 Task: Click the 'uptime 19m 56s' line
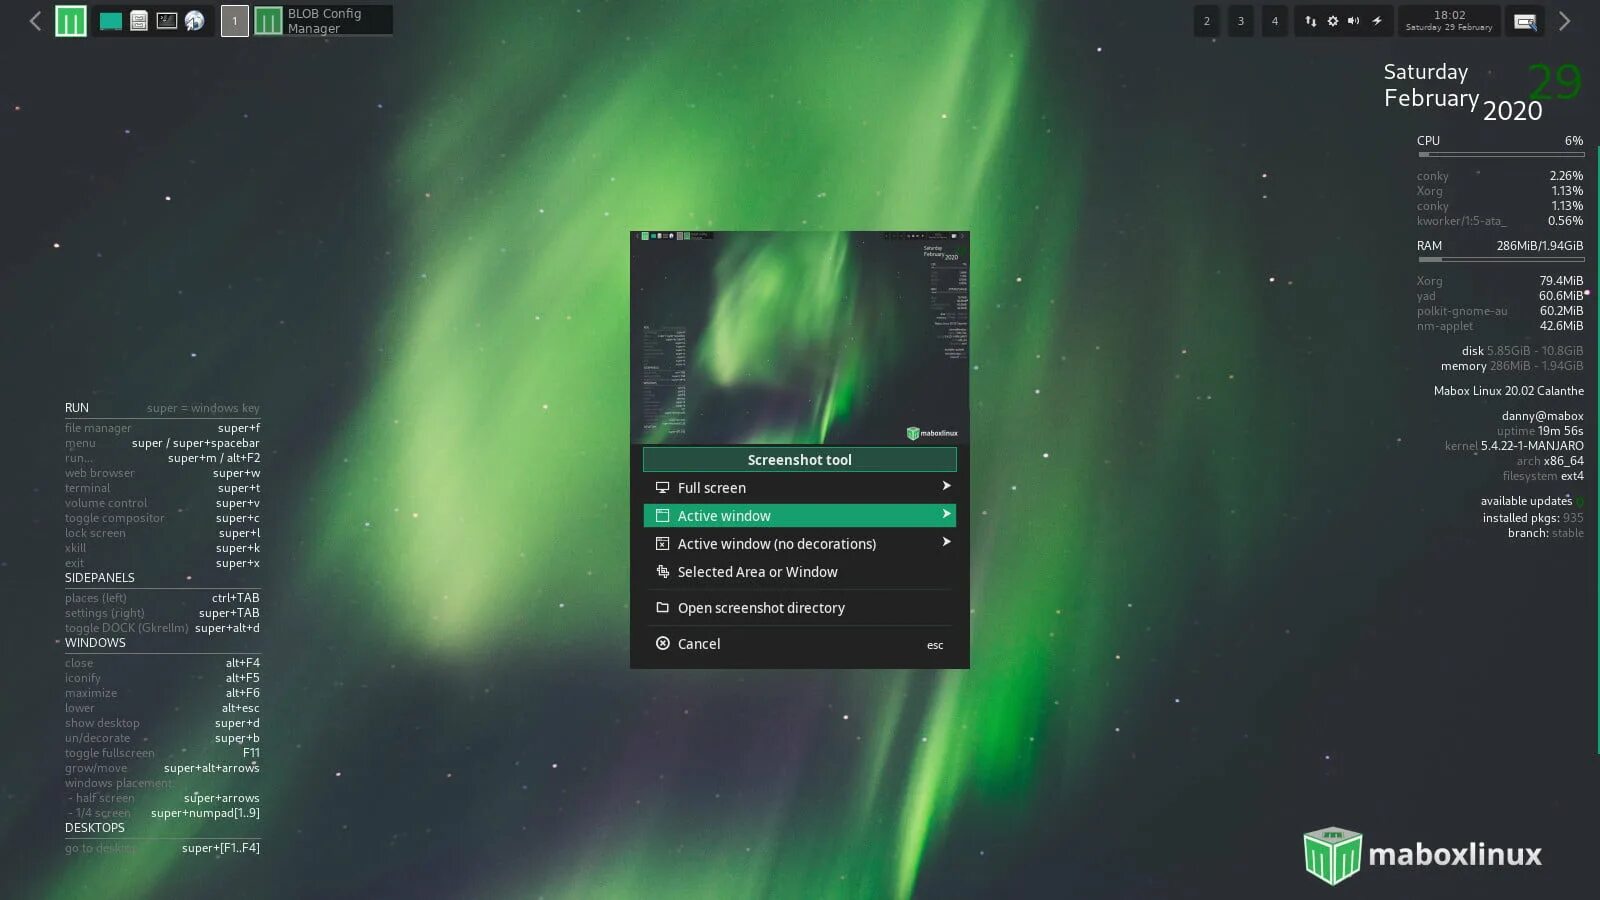coord(1540,431)
